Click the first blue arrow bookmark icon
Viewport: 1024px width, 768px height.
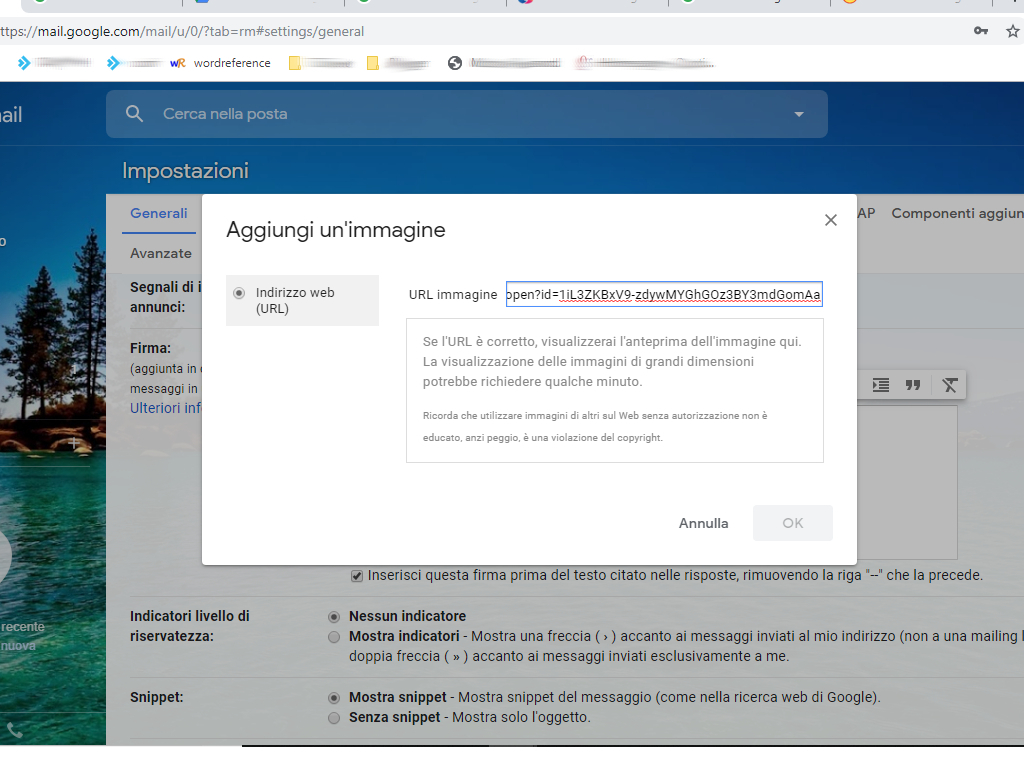click(x=24, y=63)
